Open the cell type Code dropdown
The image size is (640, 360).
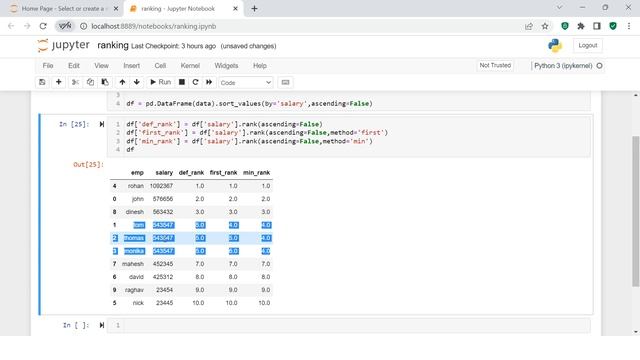pos(246,82)
